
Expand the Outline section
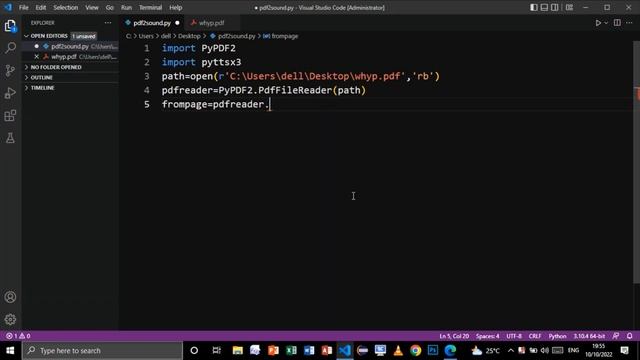tap(71, 78)
